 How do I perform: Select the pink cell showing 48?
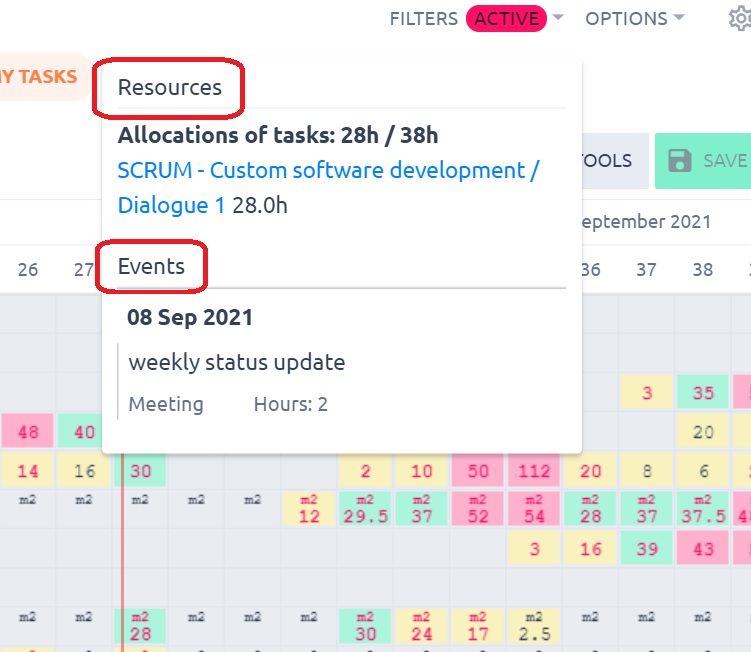click(28, 433)
